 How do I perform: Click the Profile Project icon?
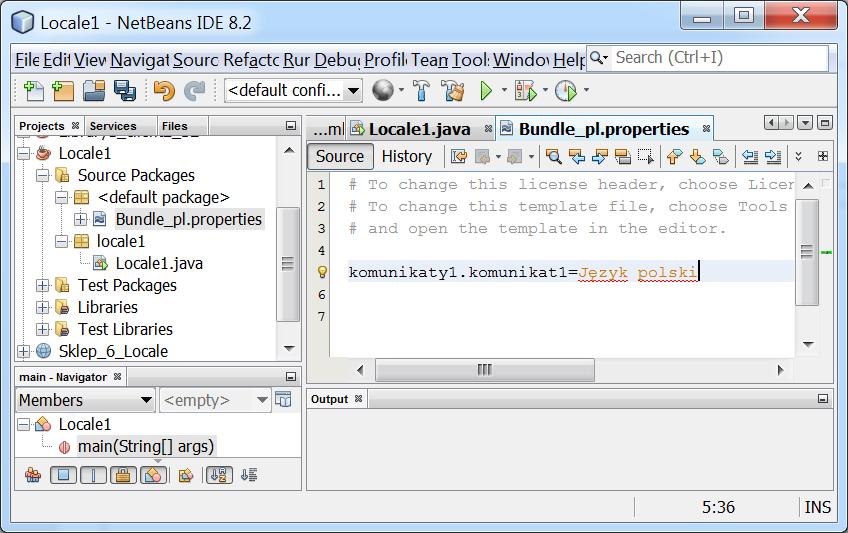click(x=566, y=90)
